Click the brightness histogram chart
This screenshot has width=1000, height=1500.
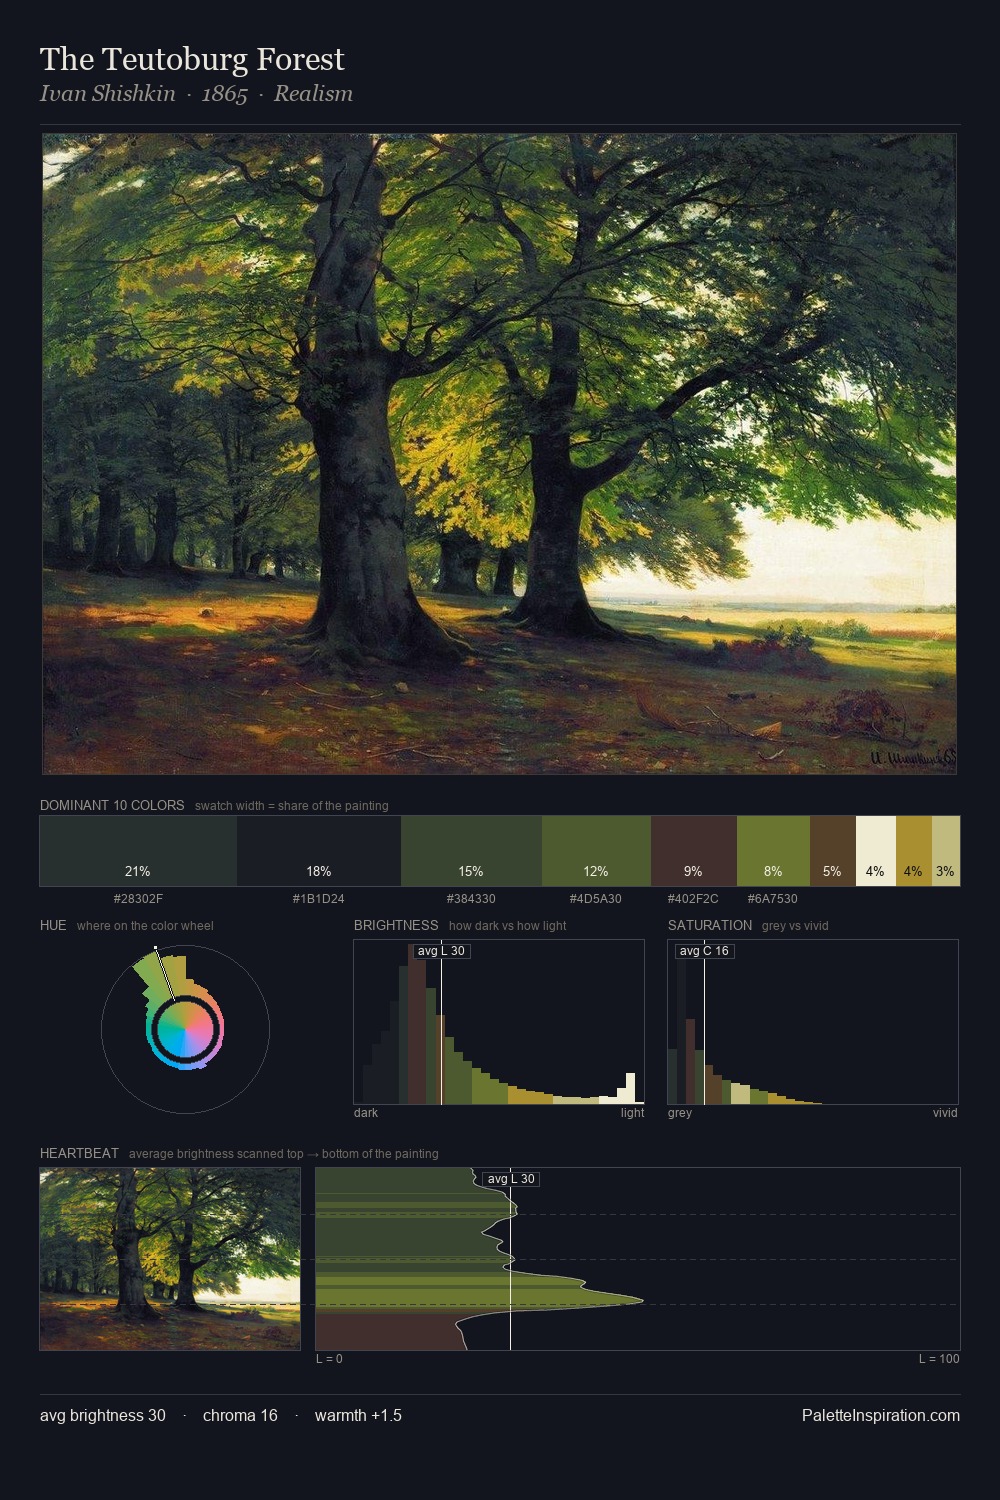(x=499, y=1022)
